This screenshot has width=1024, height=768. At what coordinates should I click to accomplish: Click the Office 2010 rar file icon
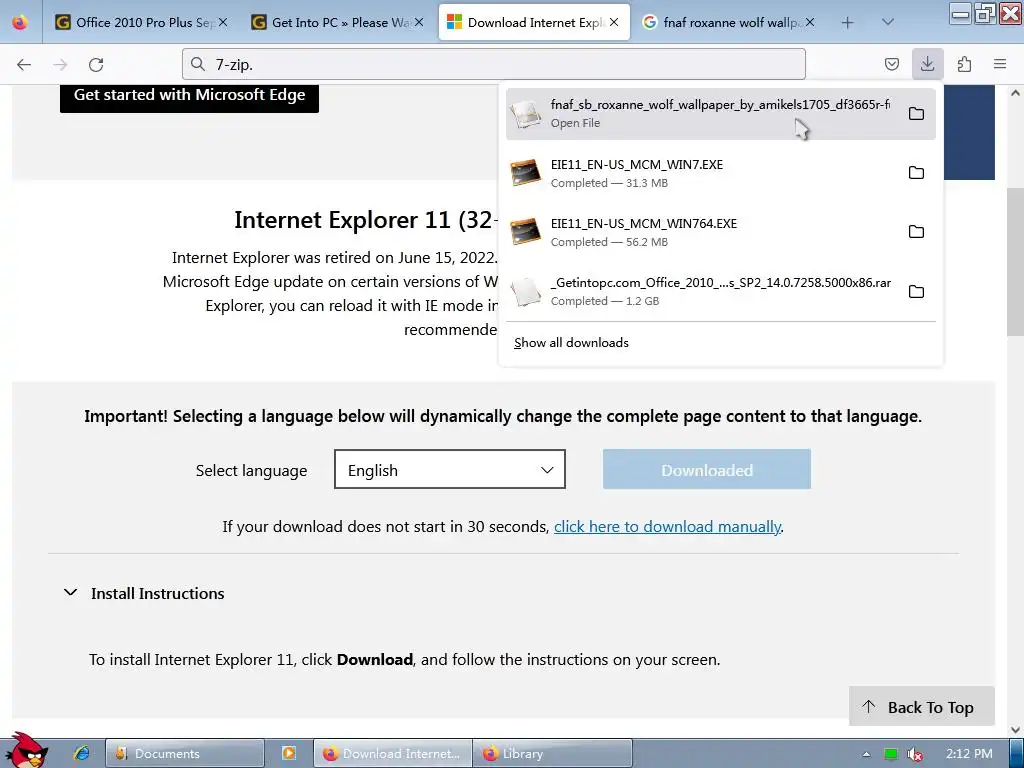point(526,291)
